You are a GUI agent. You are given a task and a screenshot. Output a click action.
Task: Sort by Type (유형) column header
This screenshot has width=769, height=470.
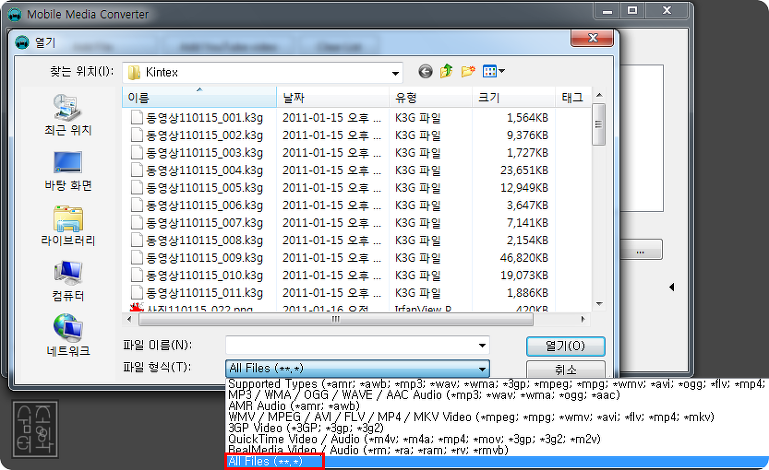tap(431, 97)
